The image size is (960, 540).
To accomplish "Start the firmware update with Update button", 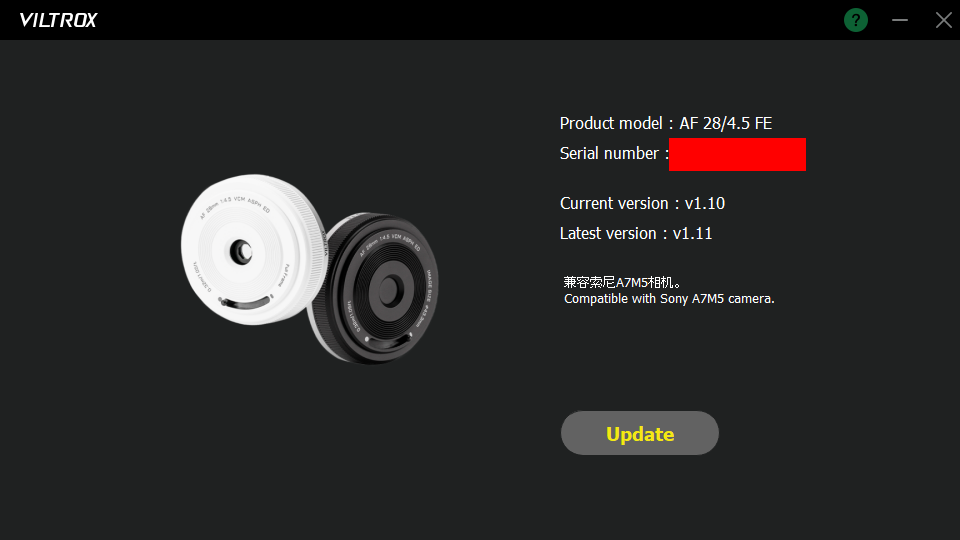I will (640, 433).
